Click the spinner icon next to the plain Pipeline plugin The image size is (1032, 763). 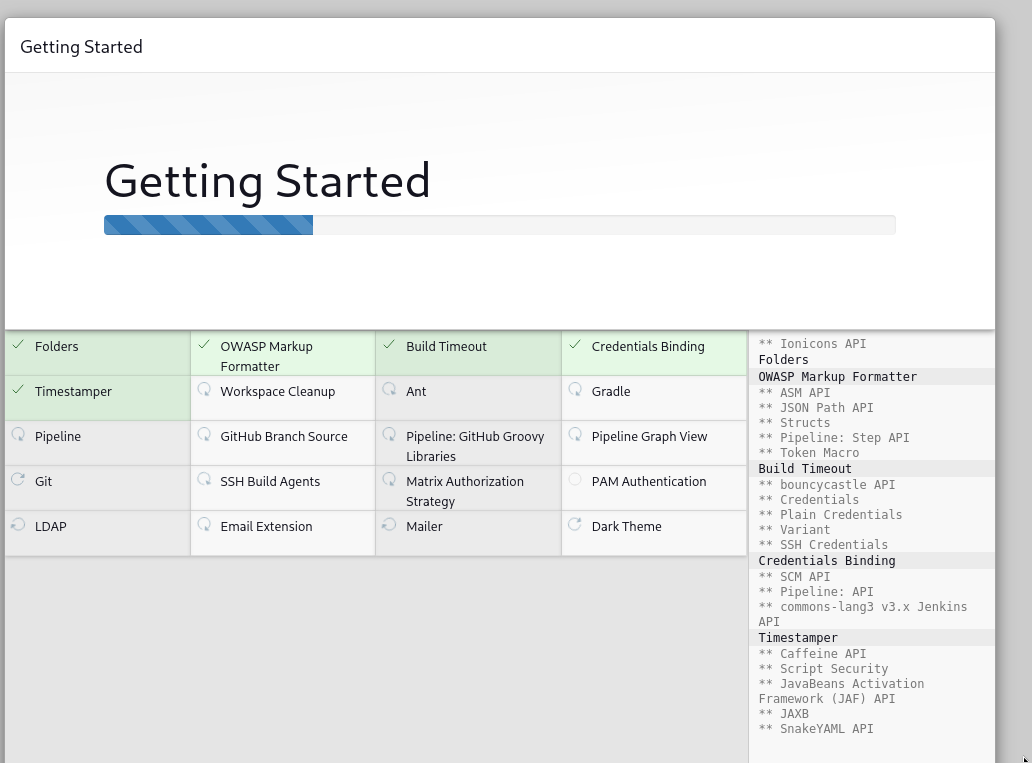[x=18, y=434]
